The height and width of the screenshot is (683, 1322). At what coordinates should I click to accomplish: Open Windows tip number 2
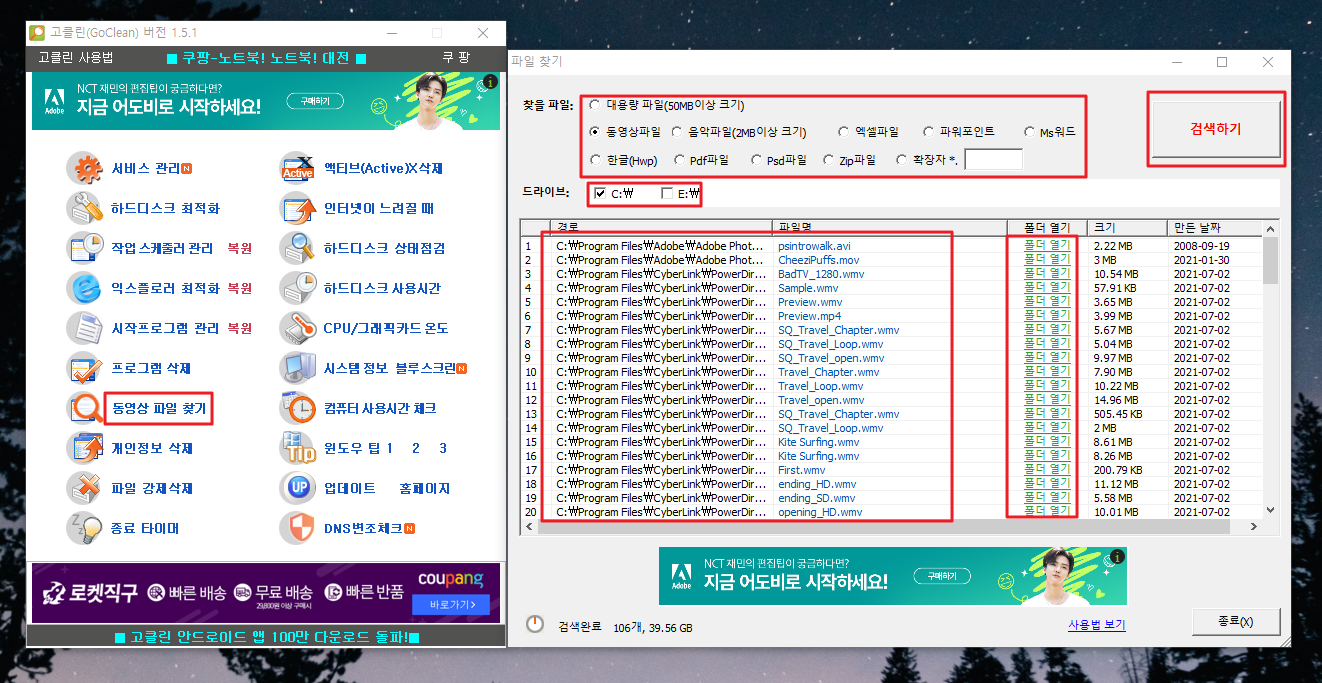tap(416, 448)
